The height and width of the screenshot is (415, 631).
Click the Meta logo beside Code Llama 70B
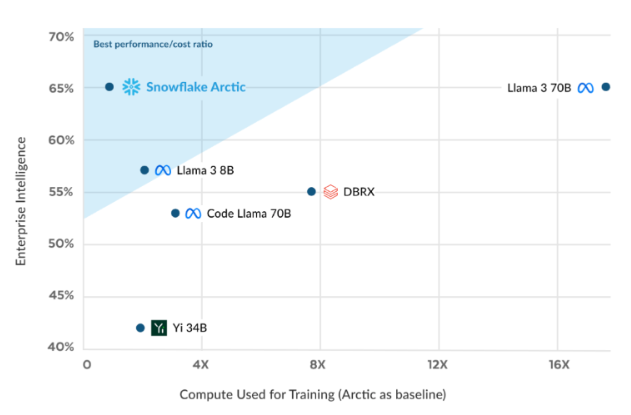point(193,213)
